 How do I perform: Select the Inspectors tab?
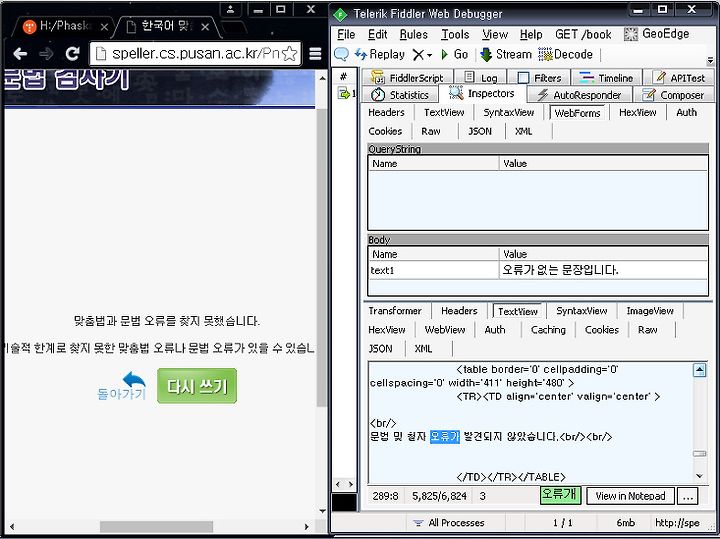pyautogui.click(x=482, y=94)
